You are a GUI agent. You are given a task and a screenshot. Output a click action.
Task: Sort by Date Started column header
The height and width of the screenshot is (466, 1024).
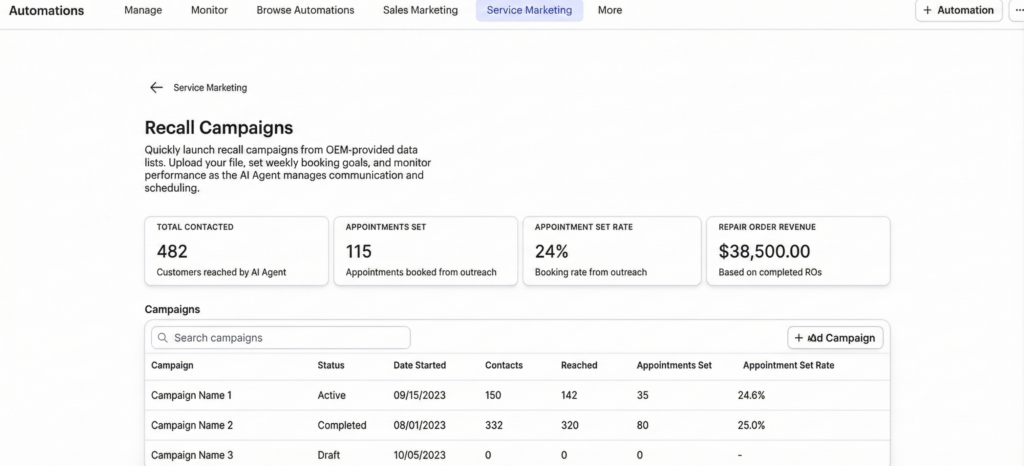click(419, 365)
